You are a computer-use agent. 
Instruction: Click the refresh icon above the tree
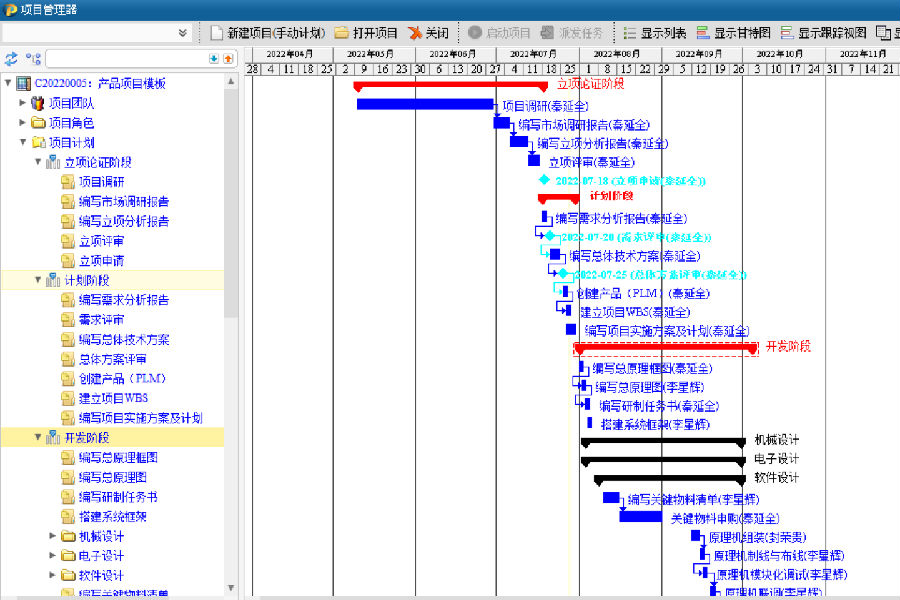click(x=11, y=59)
